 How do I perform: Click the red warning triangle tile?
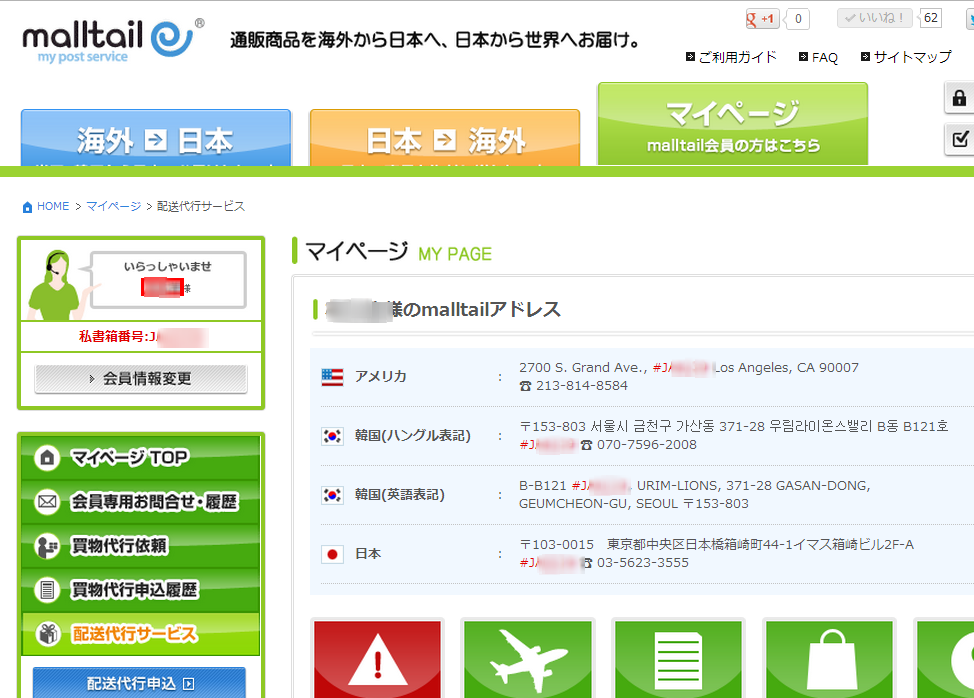pos(377,658)
